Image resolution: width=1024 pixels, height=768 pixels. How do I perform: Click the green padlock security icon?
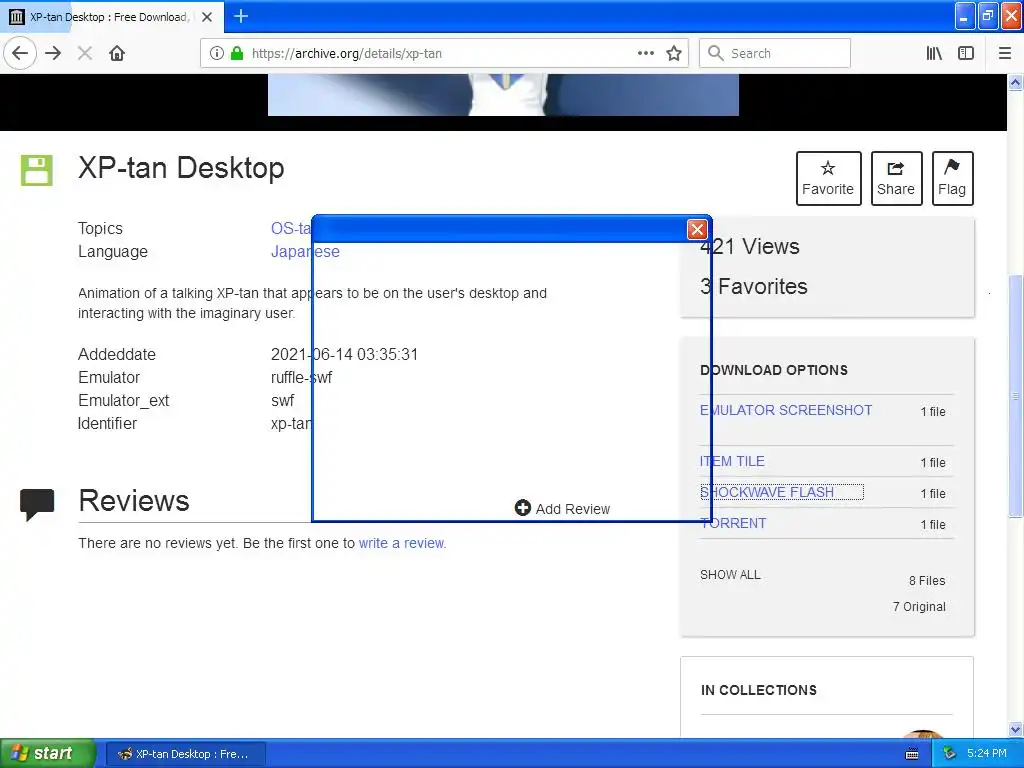pos(237,54)
